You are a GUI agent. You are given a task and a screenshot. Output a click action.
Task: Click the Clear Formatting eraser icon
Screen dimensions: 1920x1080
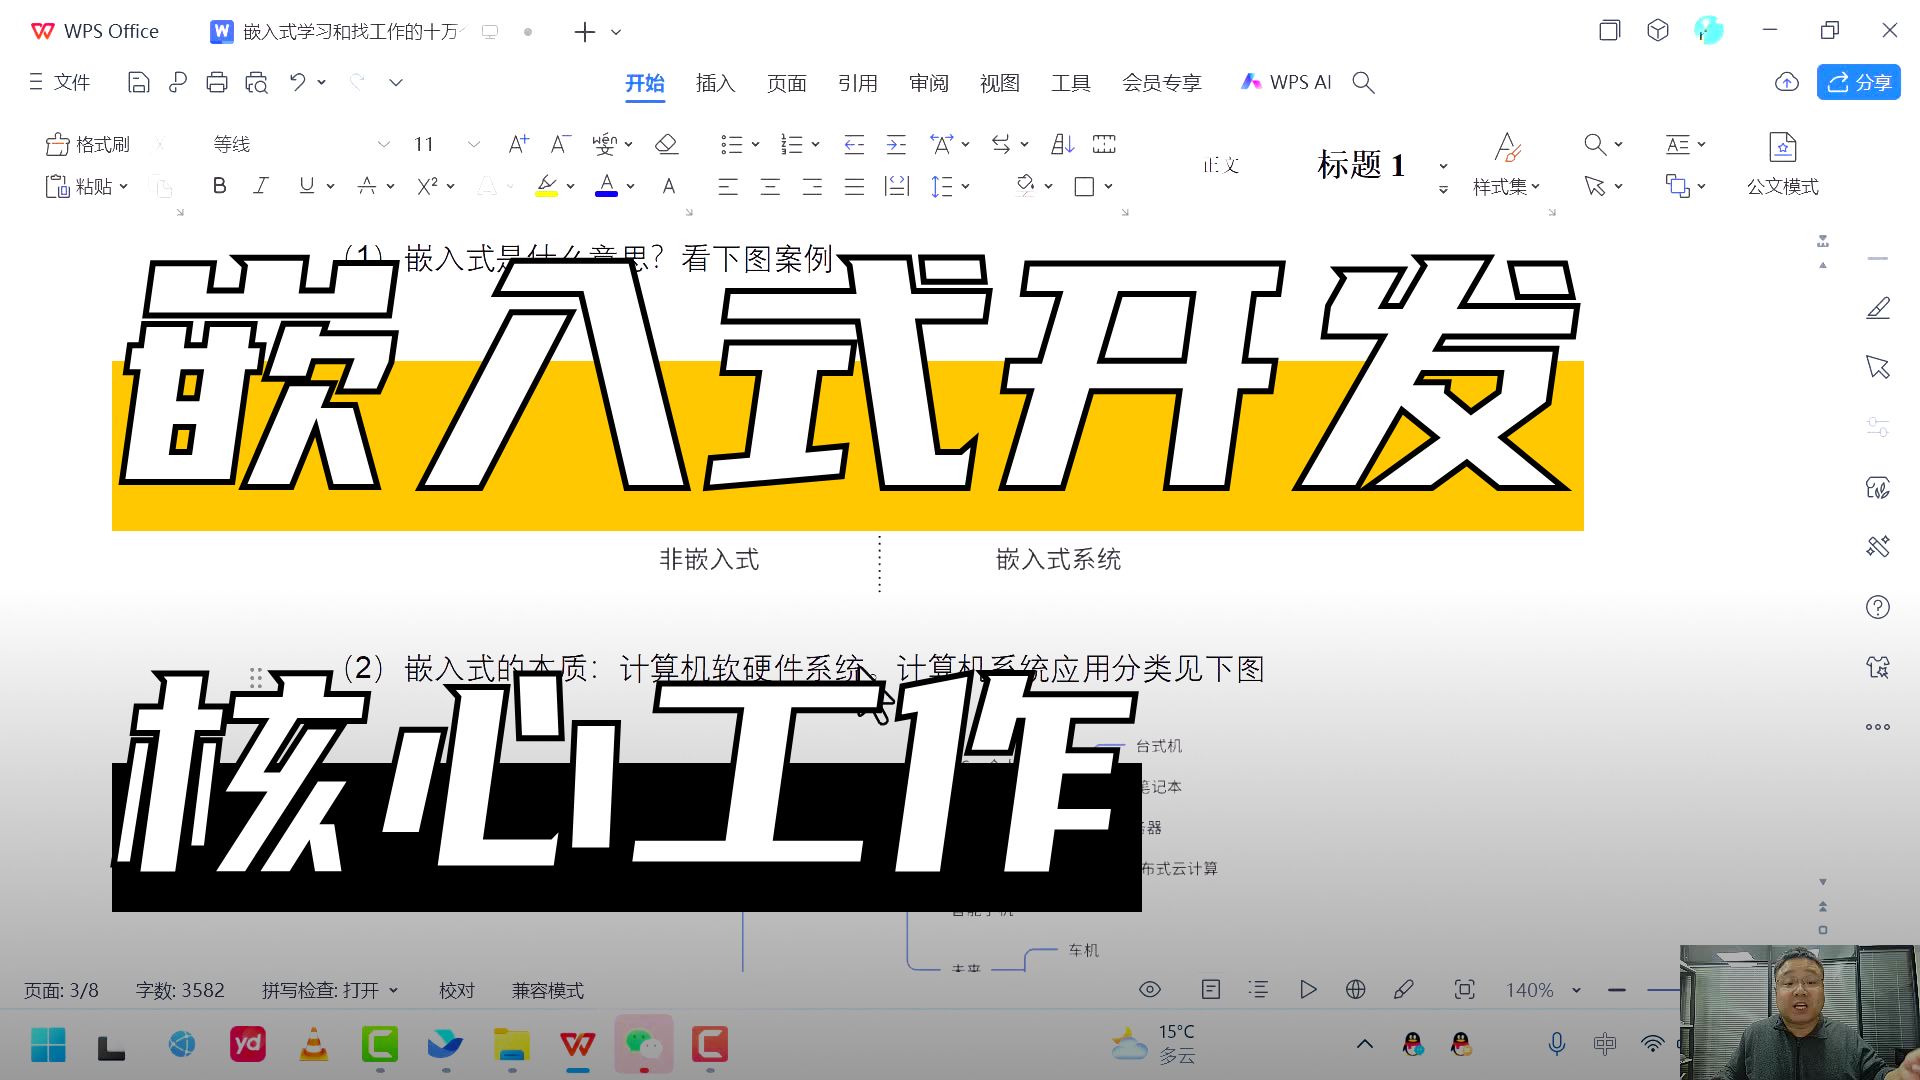pyautogui.click(x=666, y=145)
